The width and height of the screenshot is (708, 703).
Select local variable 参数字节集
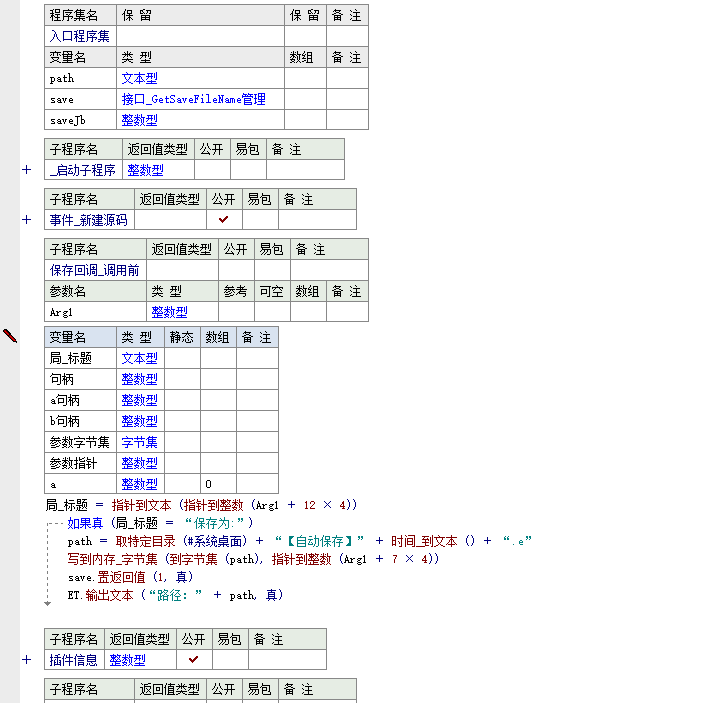click(79, 442)
